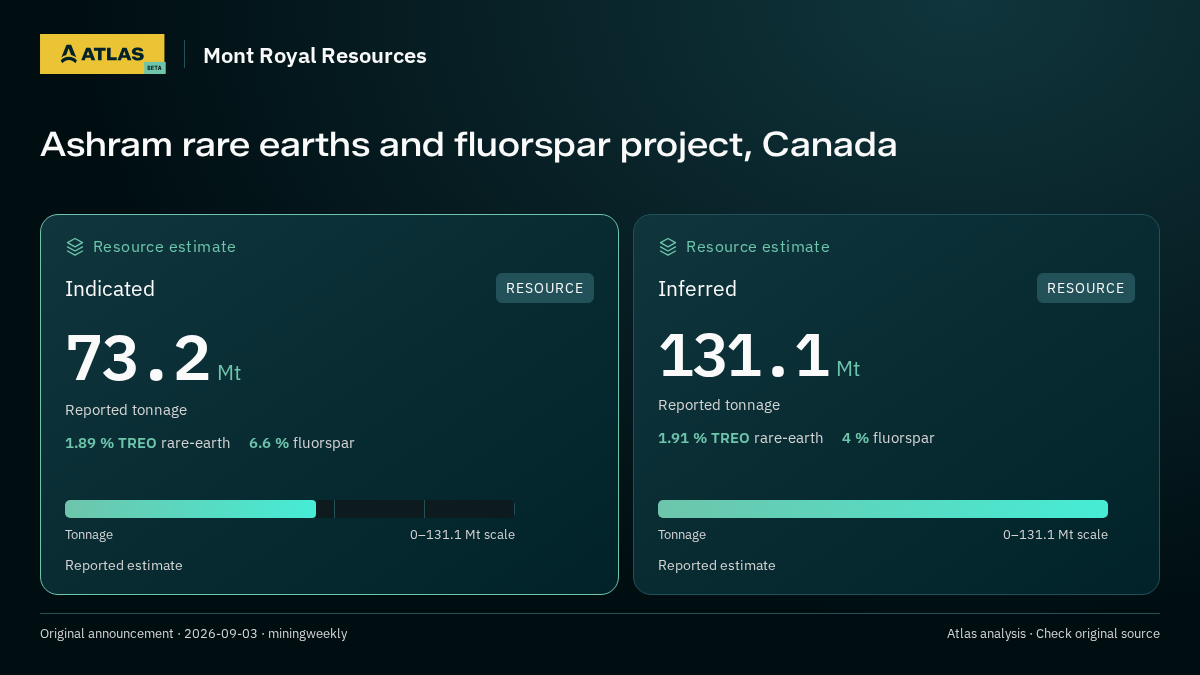Click the Ashram project title heading
The image size is (1200, 675).
coord(468,145)
